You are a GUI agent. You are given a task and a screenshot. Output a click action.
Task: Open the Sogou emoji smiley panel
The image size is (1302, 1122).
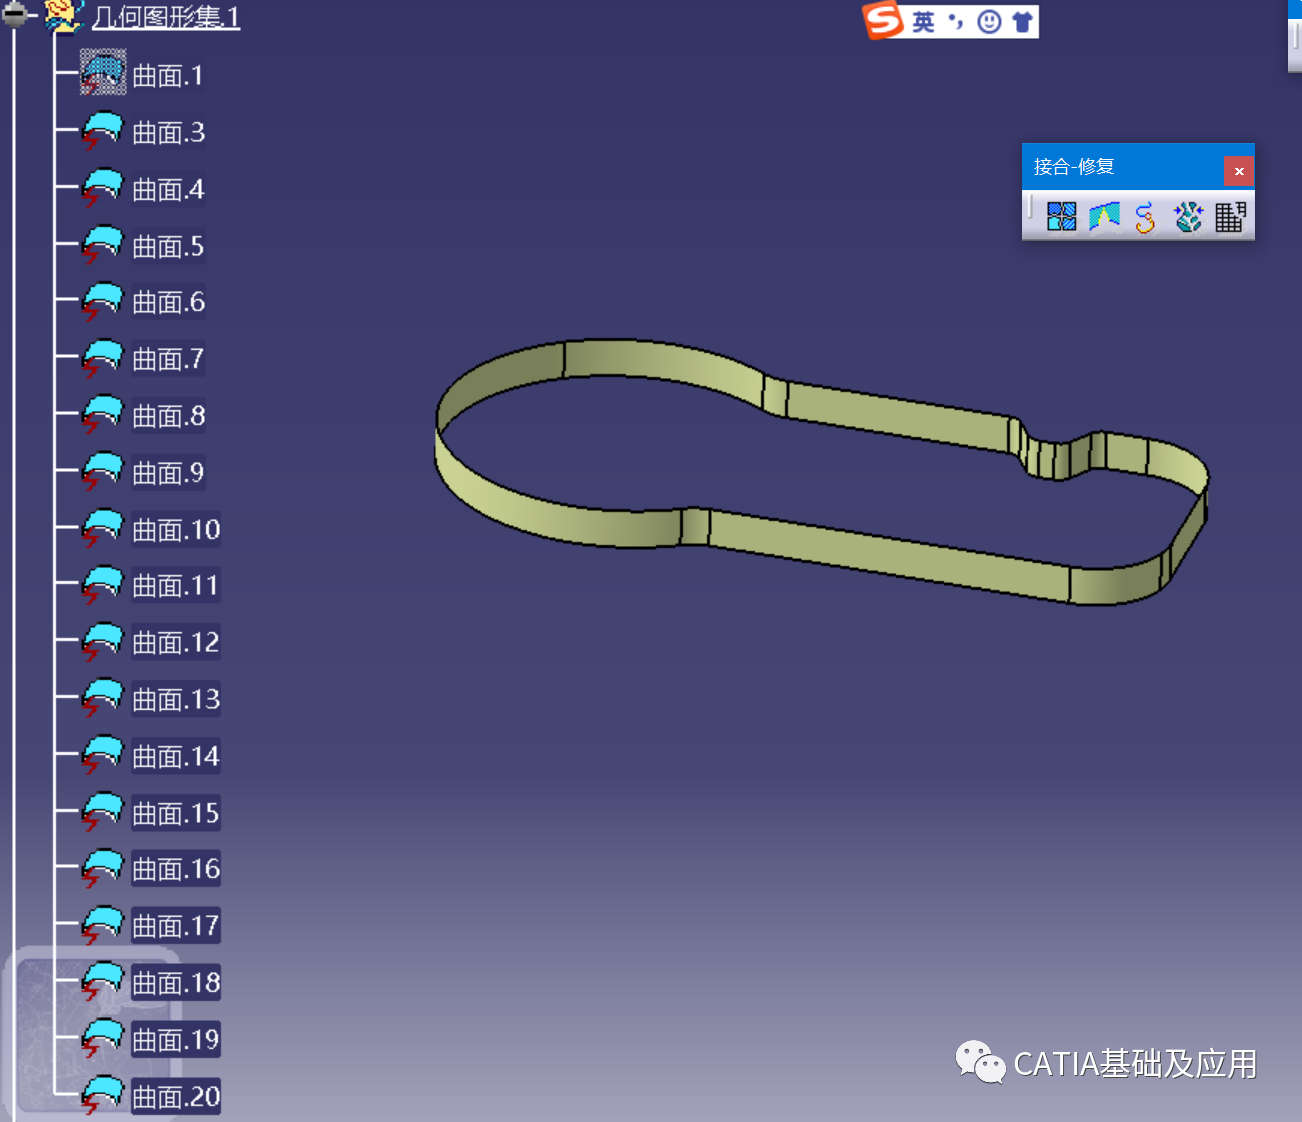[x=989, y=21]
